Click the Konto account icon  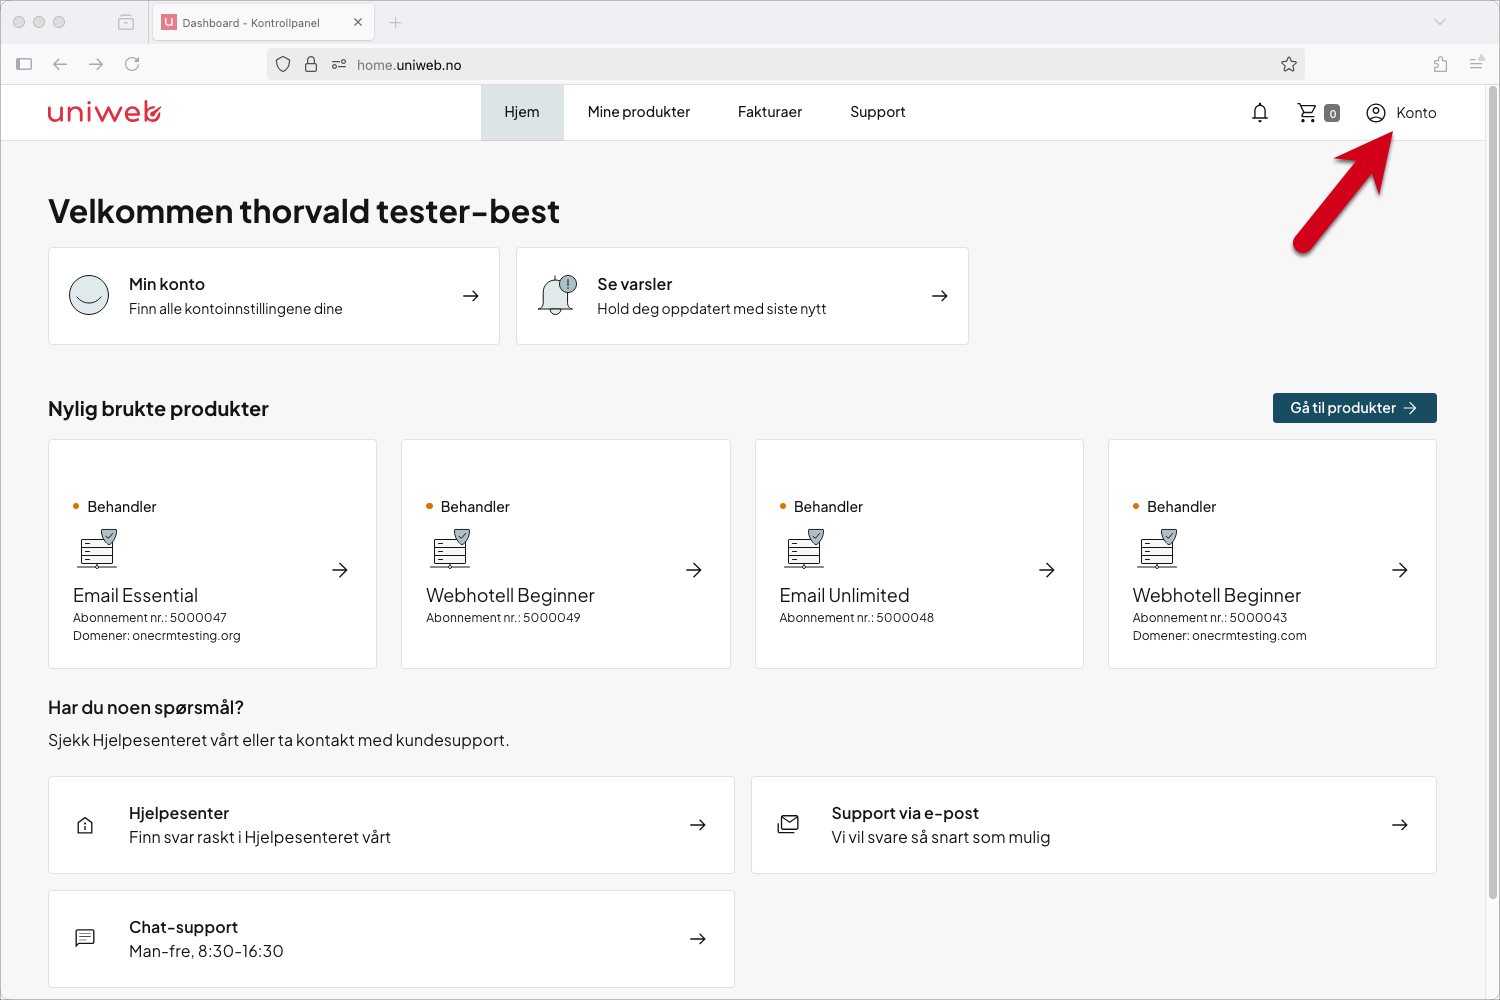(1376, 113)
